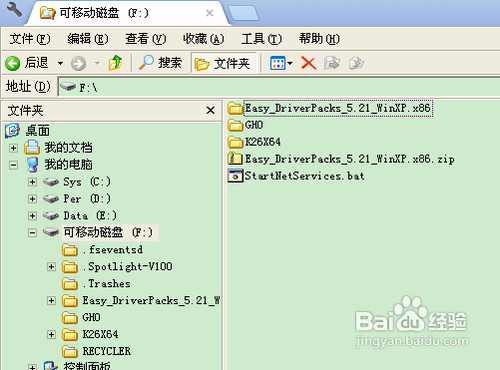Viewport: 500px width, 370px height.
Task: Select GHO folder in the tree
Action: (91, 317)
